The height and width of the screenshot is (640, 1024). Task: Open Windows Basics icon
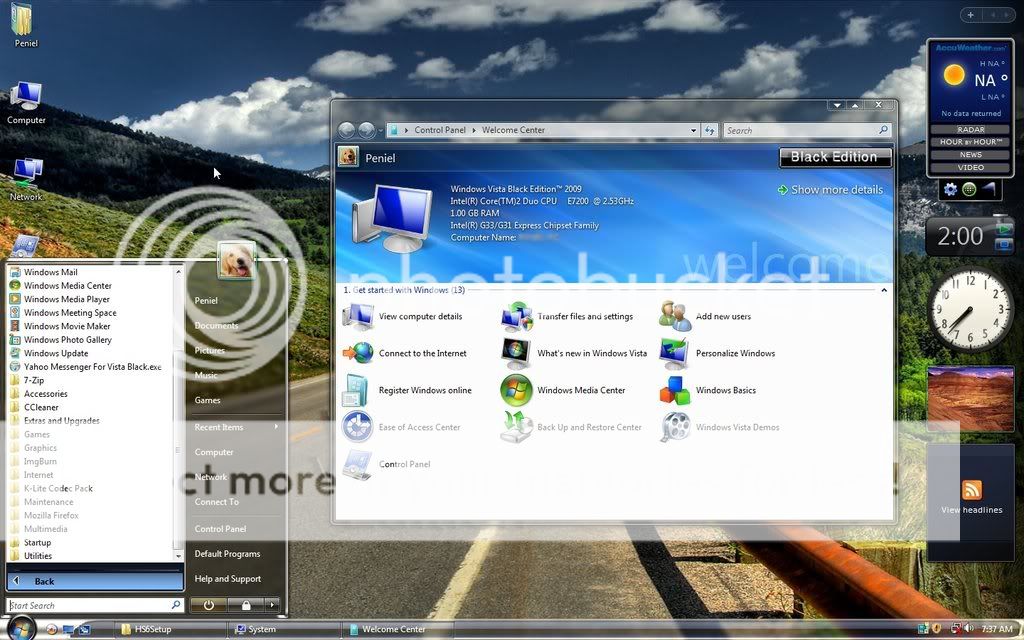point(675,391)
